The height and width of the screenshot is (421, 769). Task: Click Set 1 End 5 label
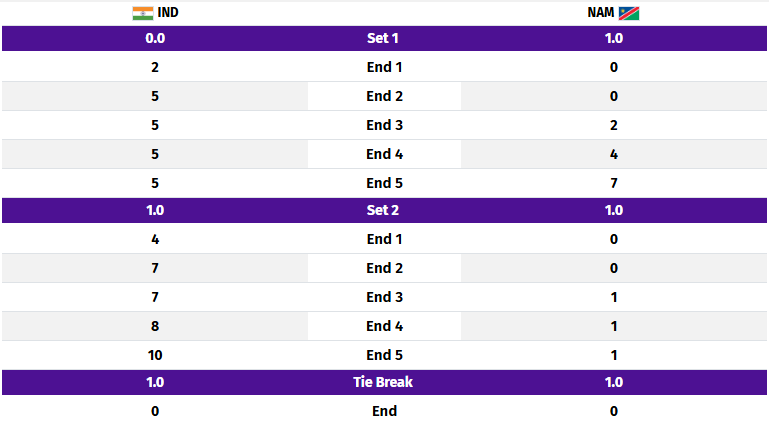point(384,183)
